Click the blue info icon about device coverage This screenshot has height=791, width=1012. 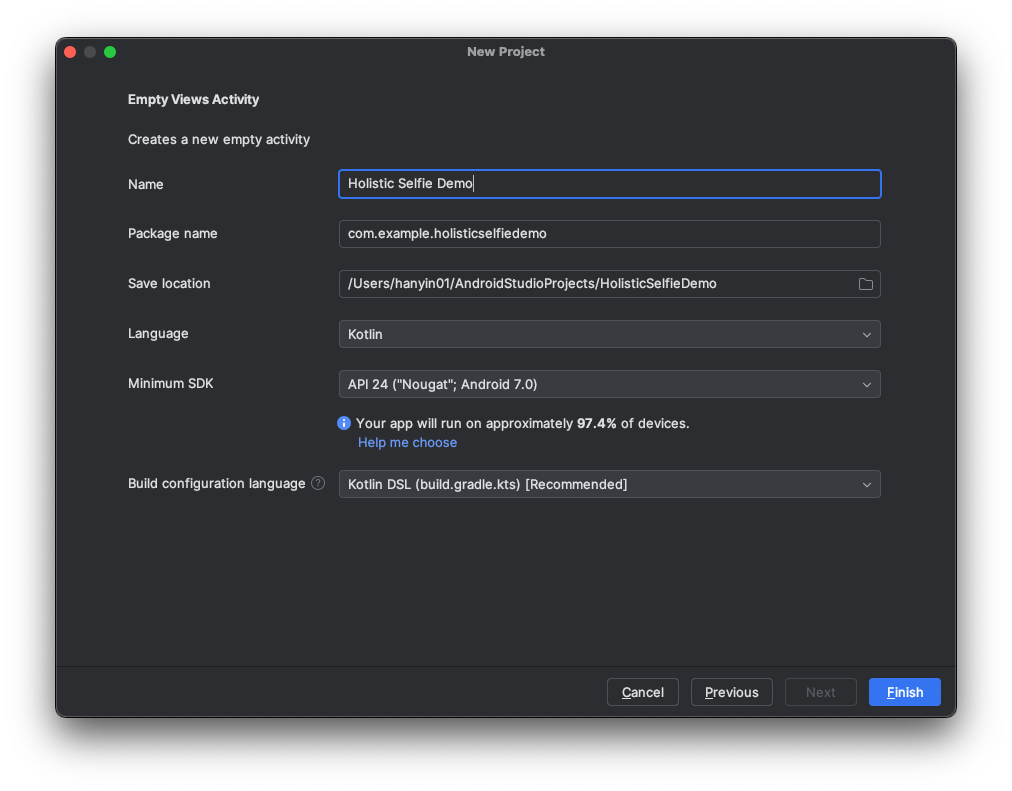[x=343, y=423]
